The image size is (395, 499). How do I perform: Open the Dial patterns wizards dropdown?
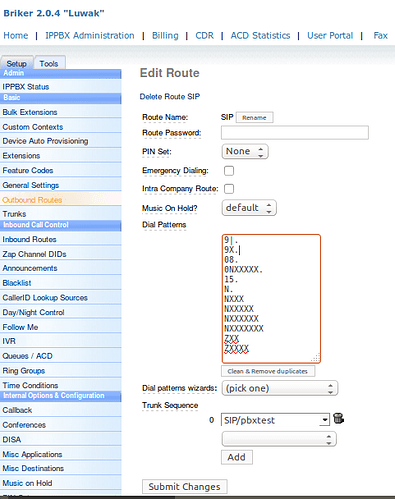(x=280, y=388)
